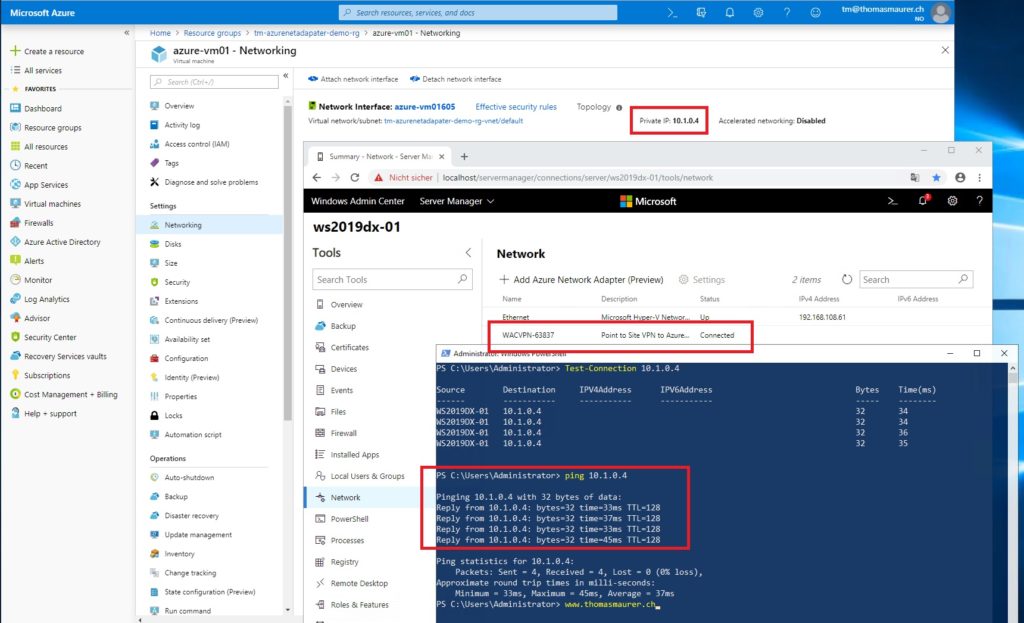Open Effective security rules link
Screen dimensions: 1024x623
click(x=516, y=106)
